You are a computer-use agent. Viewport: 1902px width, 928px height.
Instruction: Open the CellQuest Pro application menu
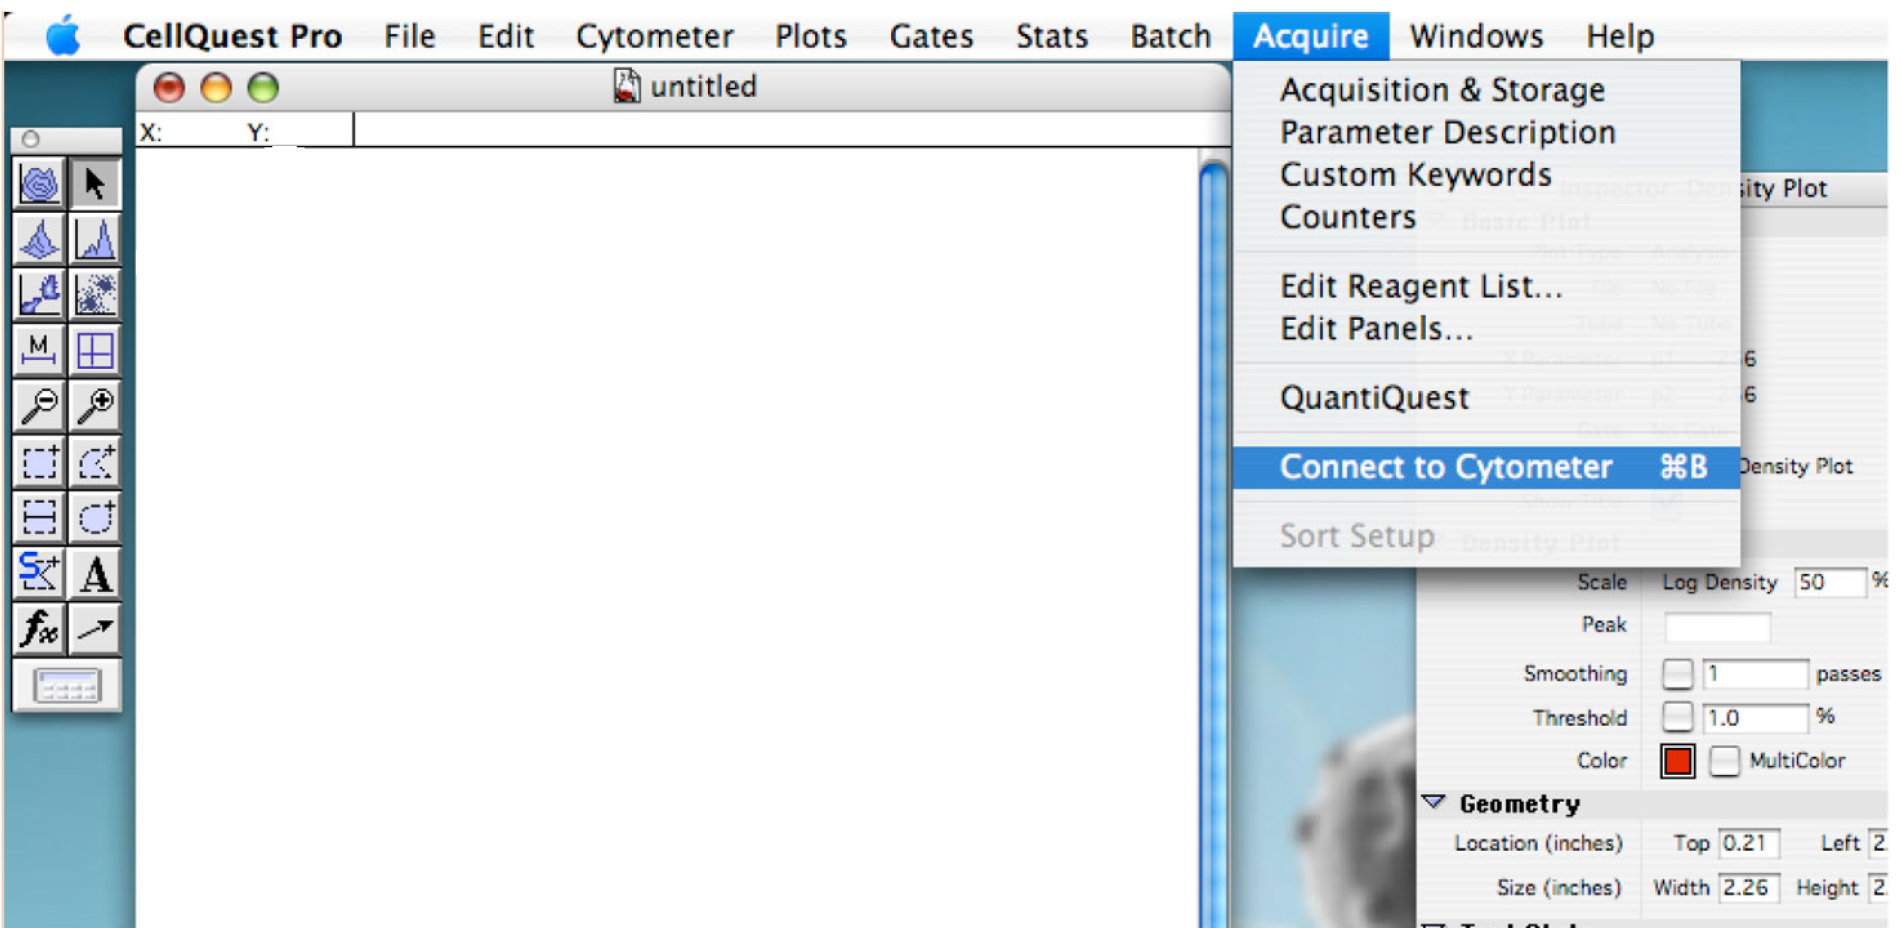pyautogui.click(x=232, y=36)
